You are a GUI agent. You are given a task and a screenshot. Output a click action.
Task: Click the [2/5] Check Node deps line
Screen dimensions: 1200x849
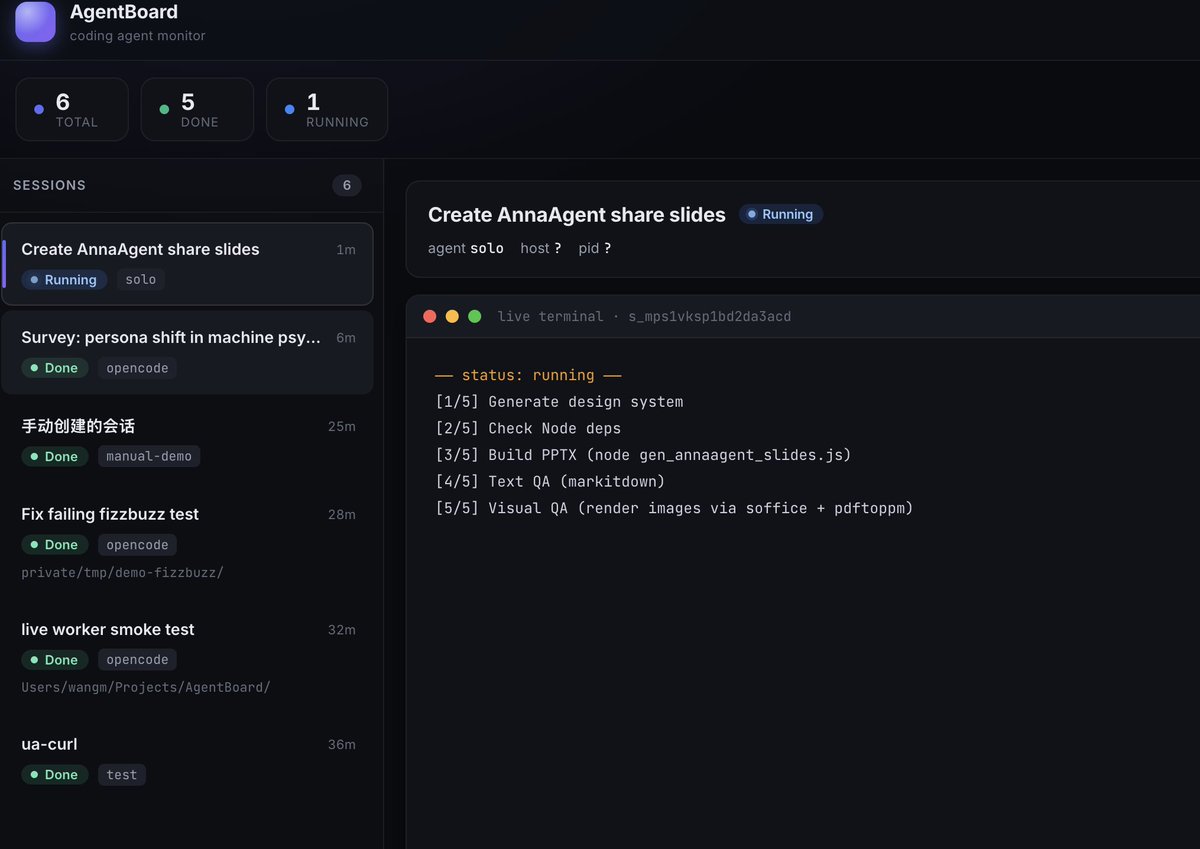pos(528,429)
